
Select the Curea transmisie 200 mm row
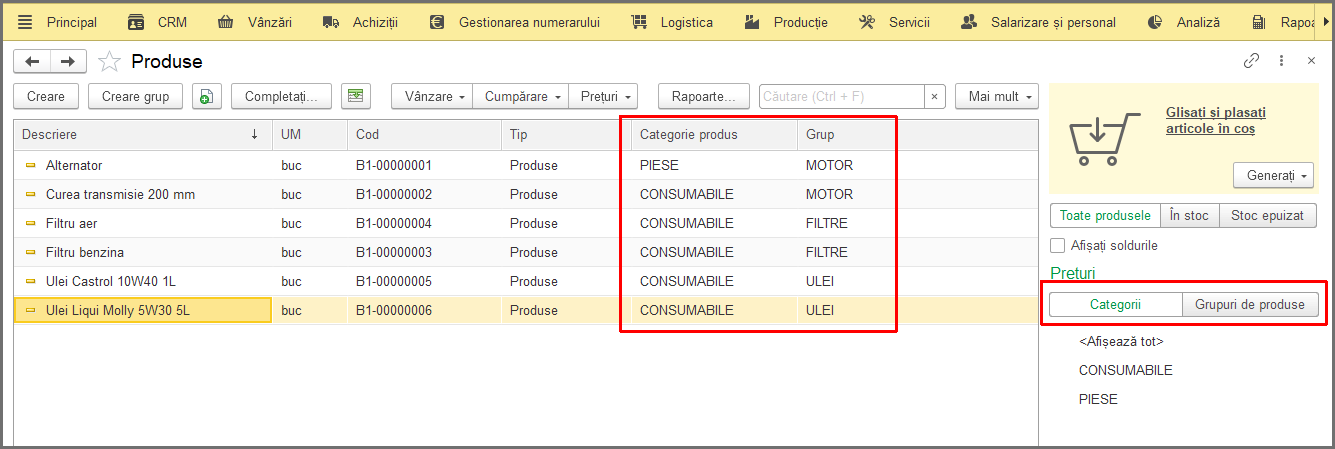[x=525, y=195]
